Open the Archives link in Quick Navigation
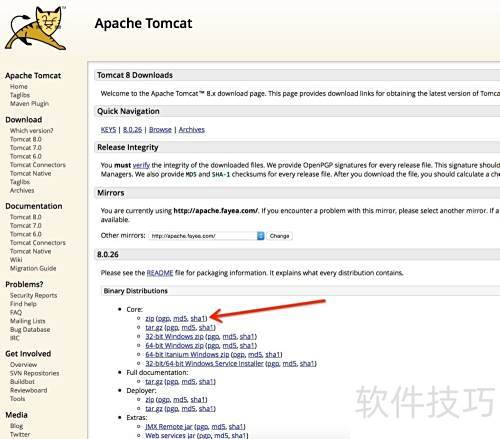Image resolution: width=500 pixels, height=439 pixels. pos(192,130)
